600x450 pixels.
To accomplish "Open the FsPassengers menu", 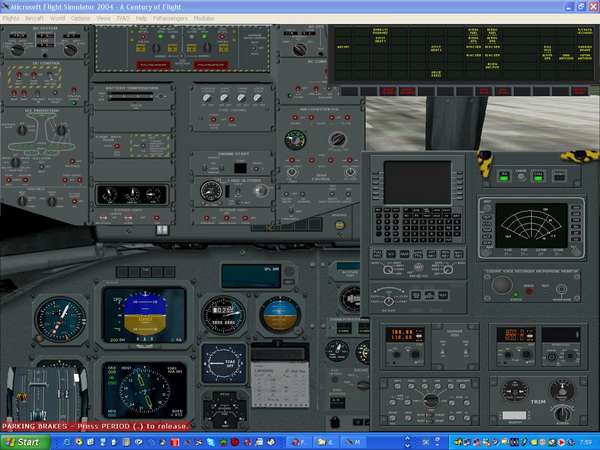I will 170,18.
